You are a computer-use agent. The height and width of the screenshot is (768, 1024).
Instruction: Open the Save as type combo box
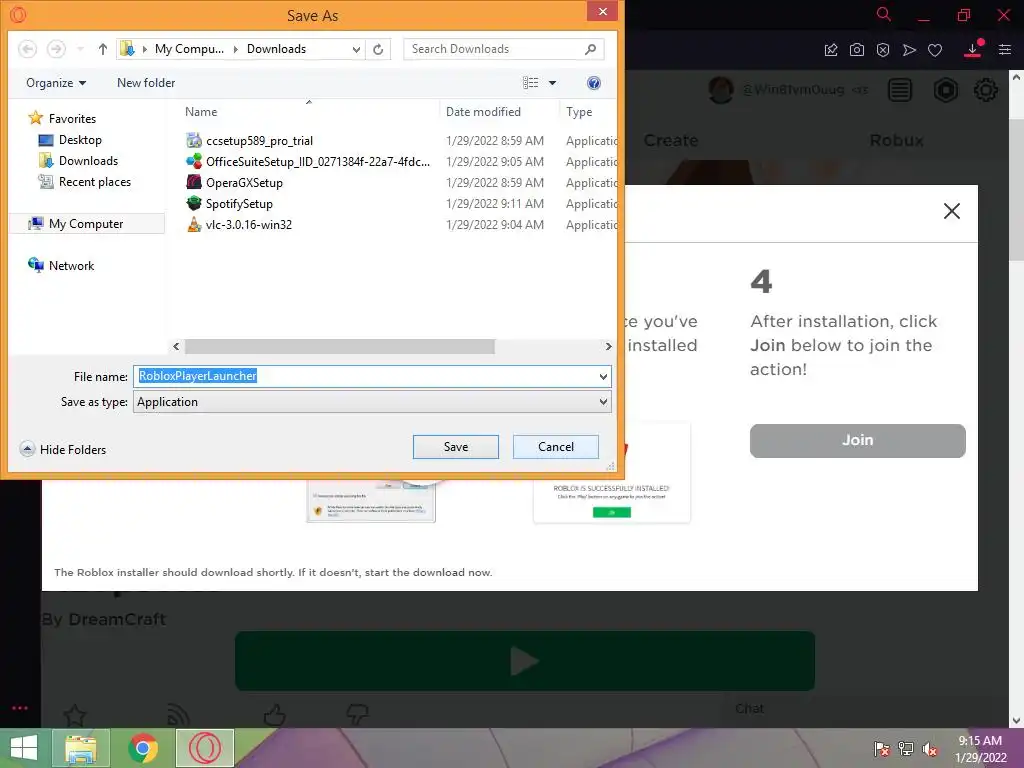[x=372, y=402]
